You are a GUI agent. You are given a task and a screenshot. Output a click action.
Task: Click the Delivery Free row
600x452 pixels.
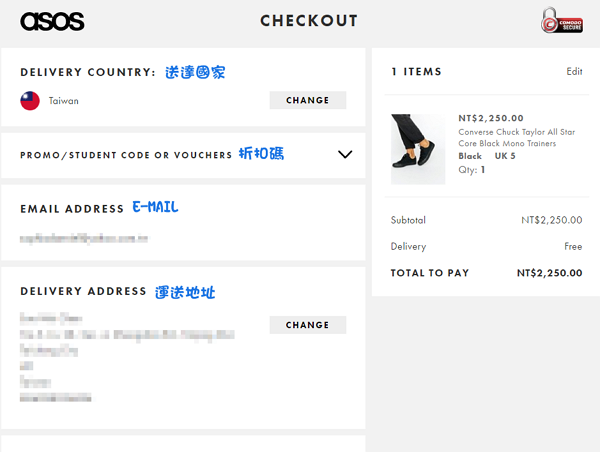[486, 246]
